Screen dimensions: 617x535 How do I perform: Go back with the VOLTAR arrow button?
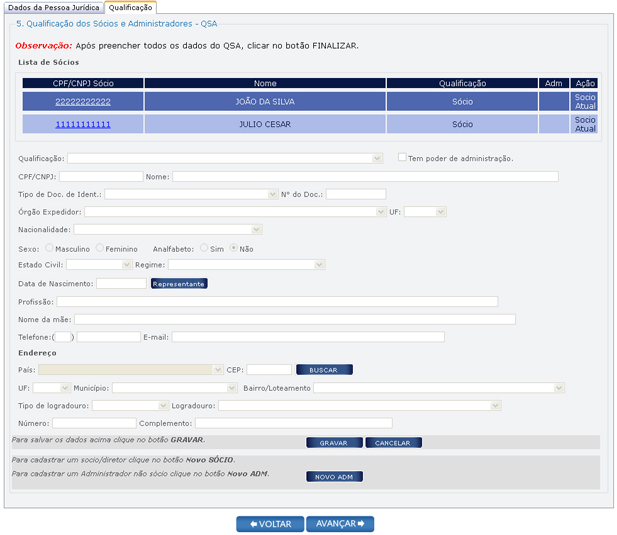pyautogui.click(x=269, y=524)
